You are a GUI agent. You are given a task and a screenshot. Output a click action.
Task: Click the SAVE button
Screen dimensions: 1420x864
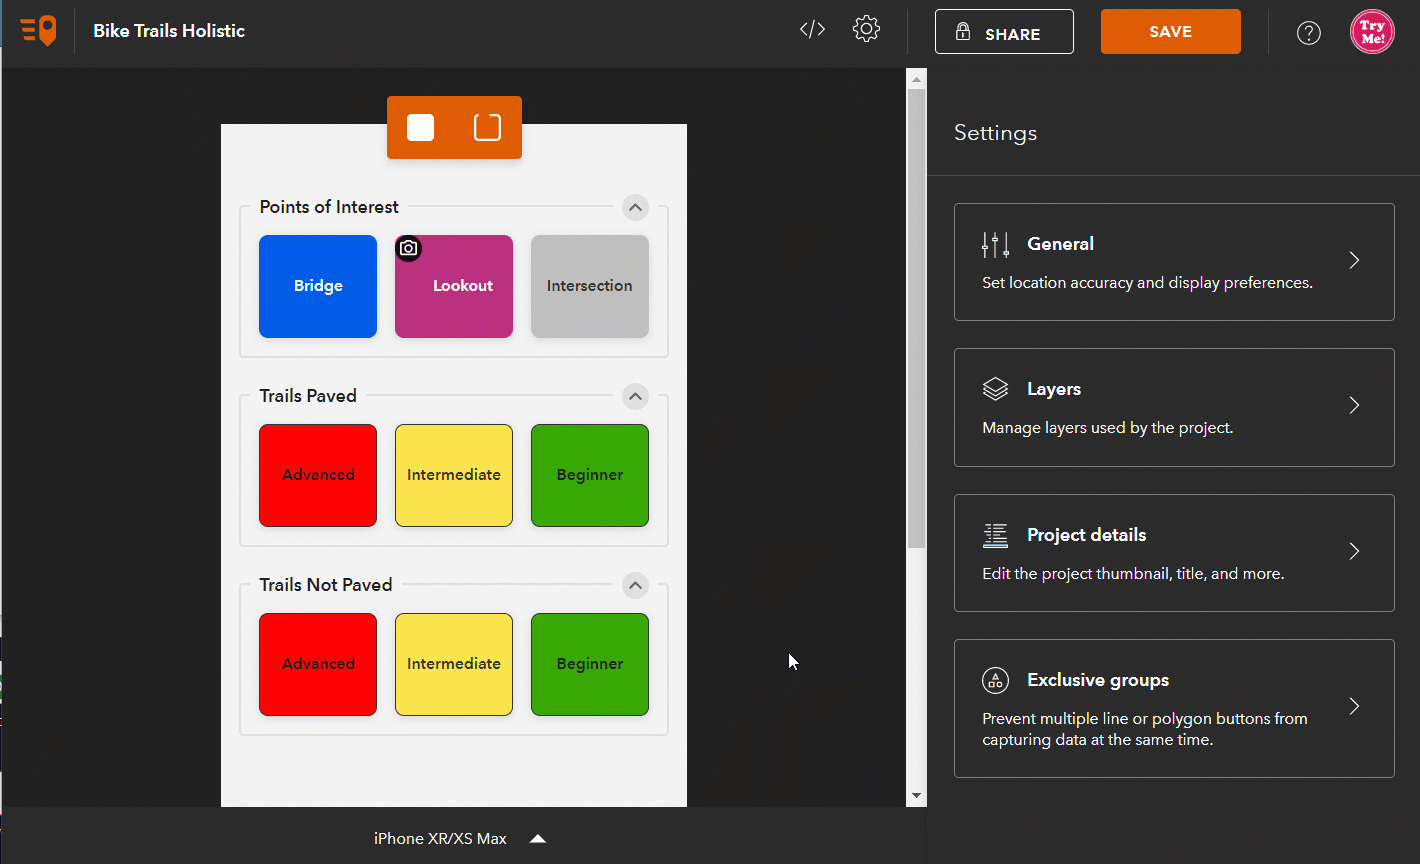pos(1171,32)
